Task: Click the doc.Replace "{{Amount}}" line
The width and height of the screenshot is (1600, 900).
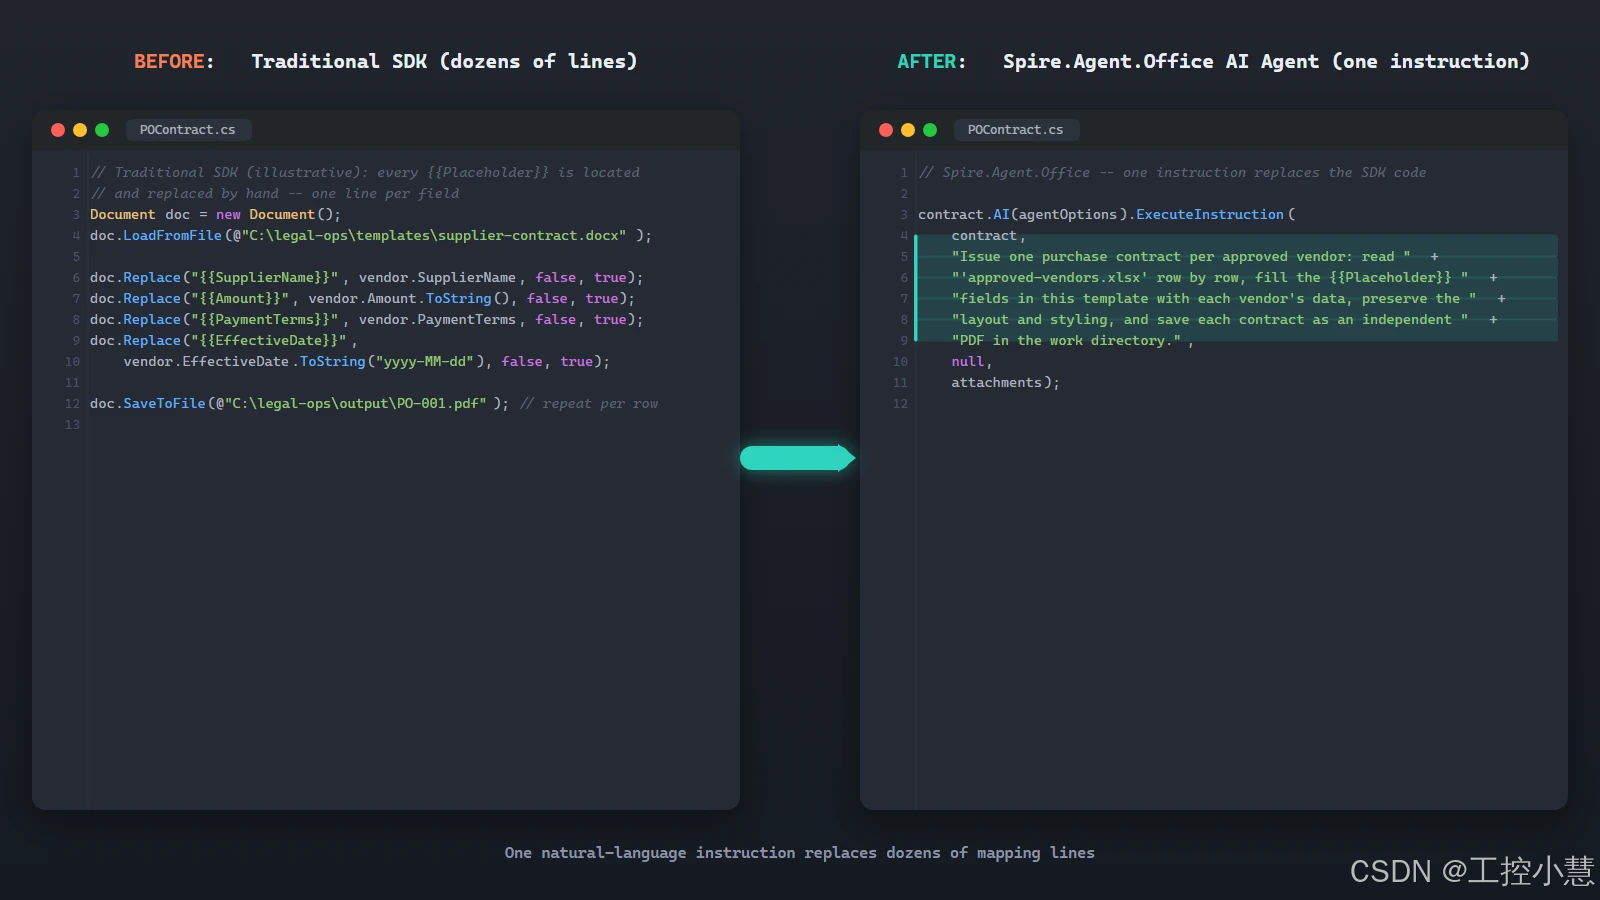Action: pyautogui.click(x=362, y=298)
